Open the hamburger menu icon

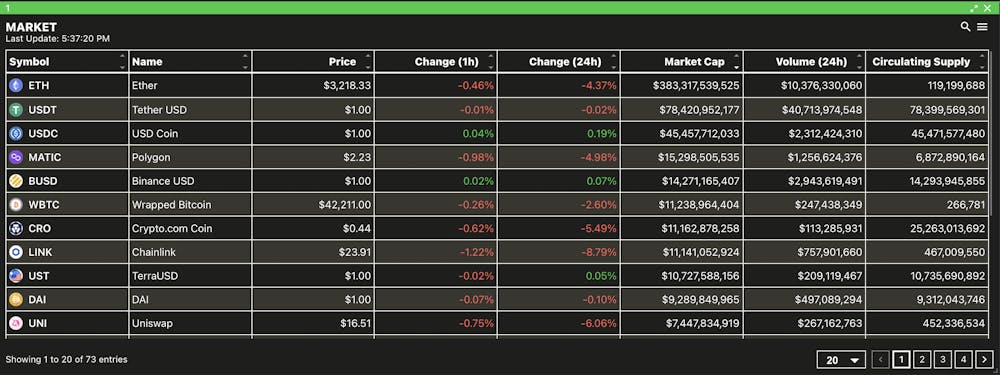coord(982,27)
